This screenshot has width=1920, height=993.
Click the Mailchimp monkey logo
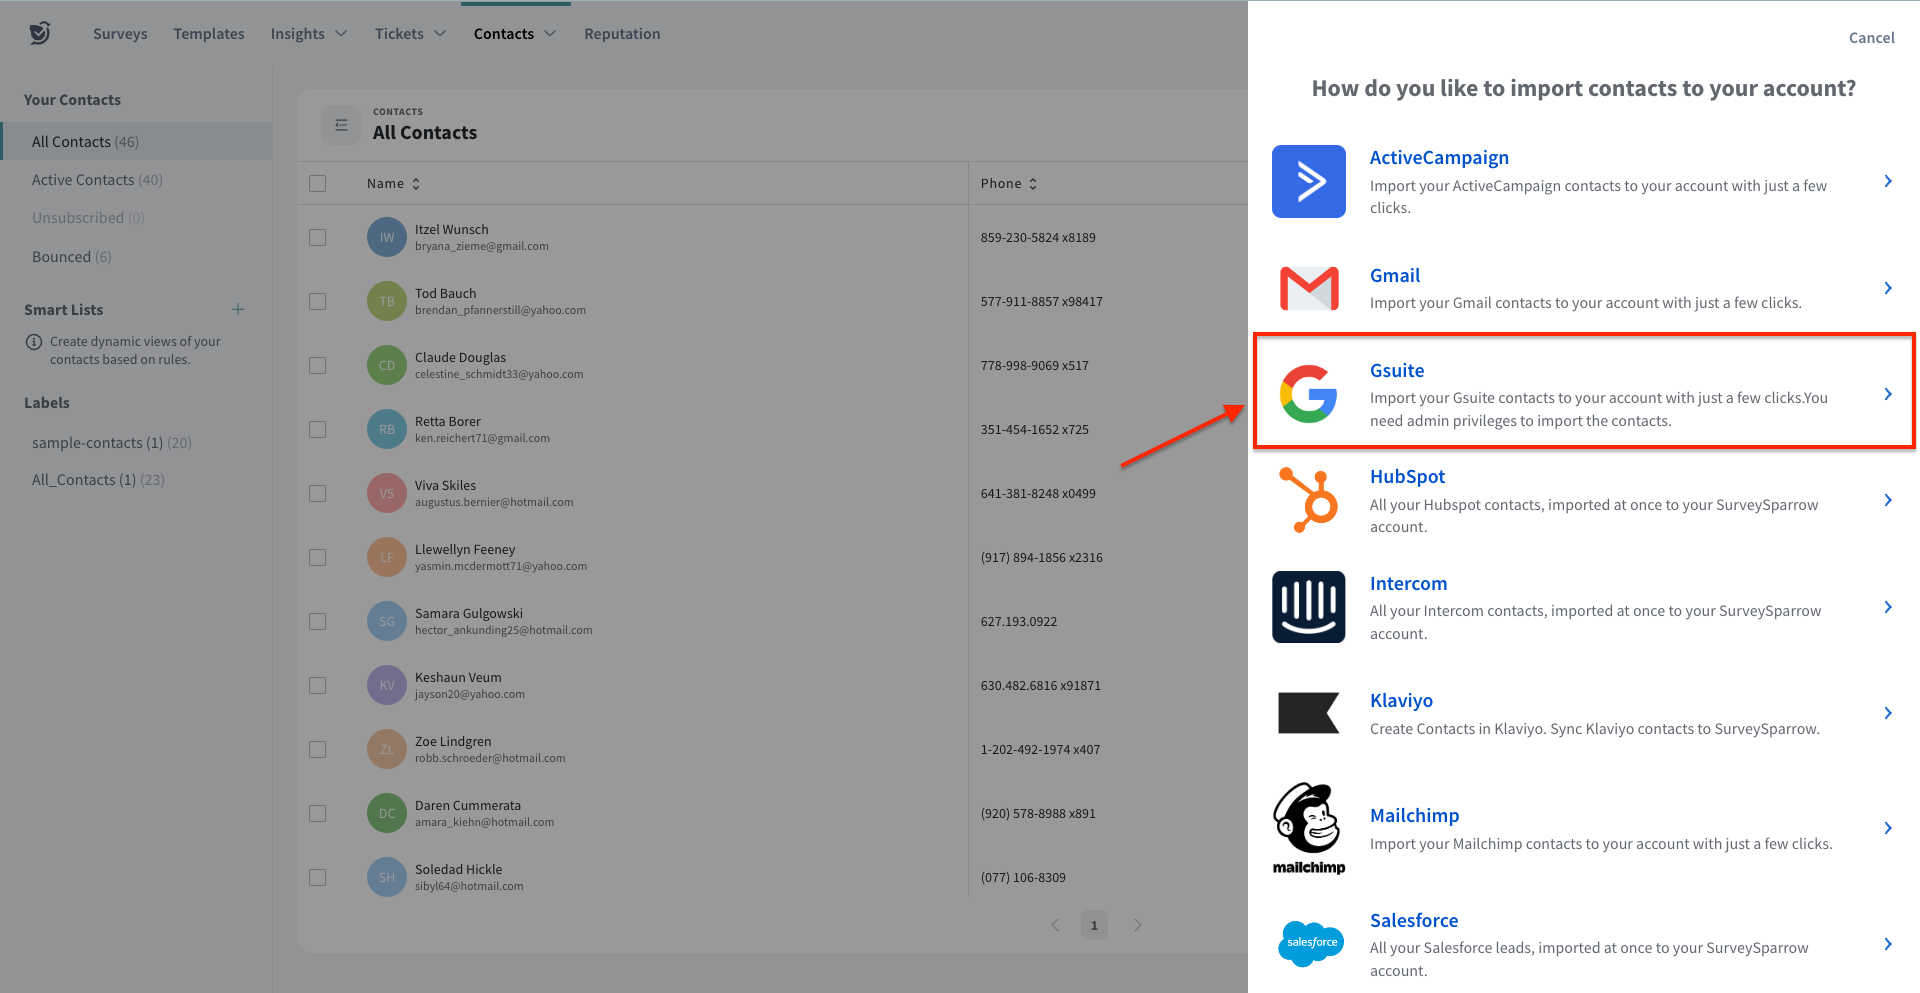(1308, 828)
